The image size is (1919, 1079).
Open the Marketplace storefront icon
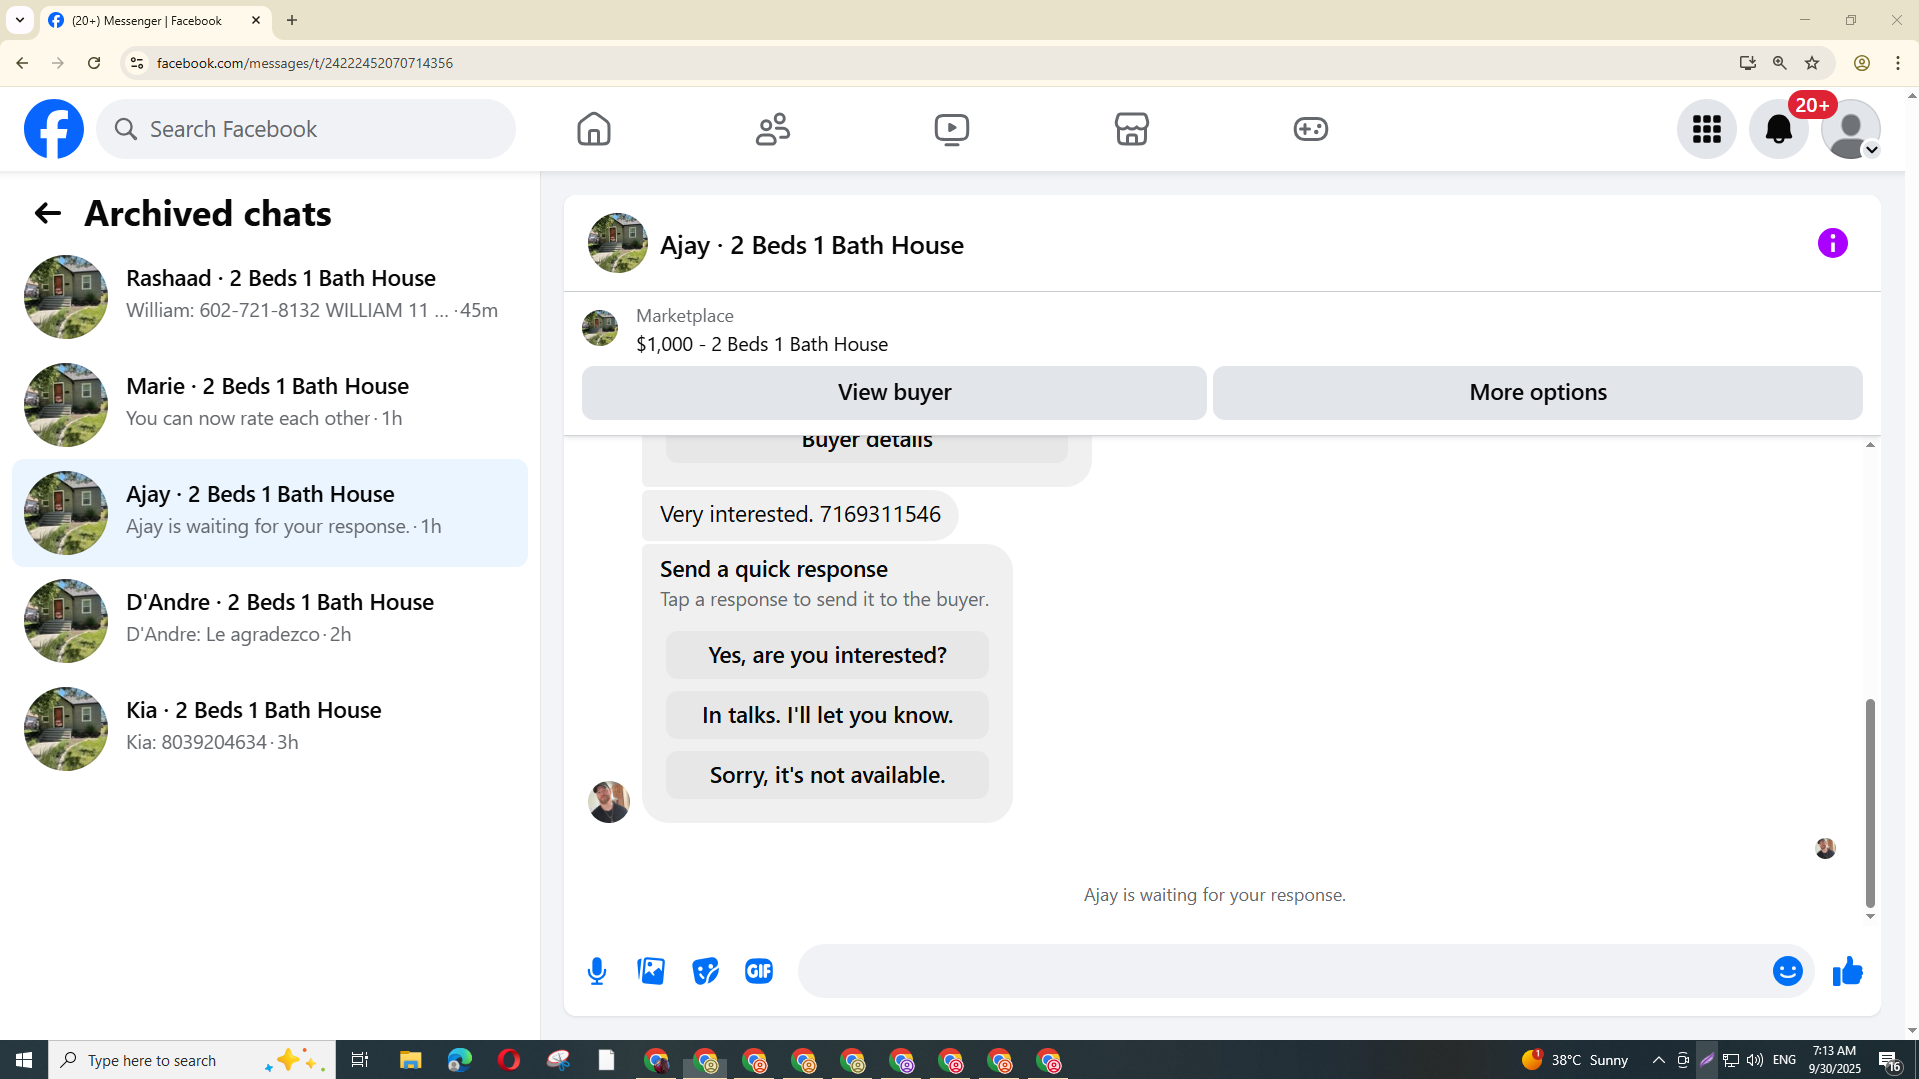click(1131, 129)
